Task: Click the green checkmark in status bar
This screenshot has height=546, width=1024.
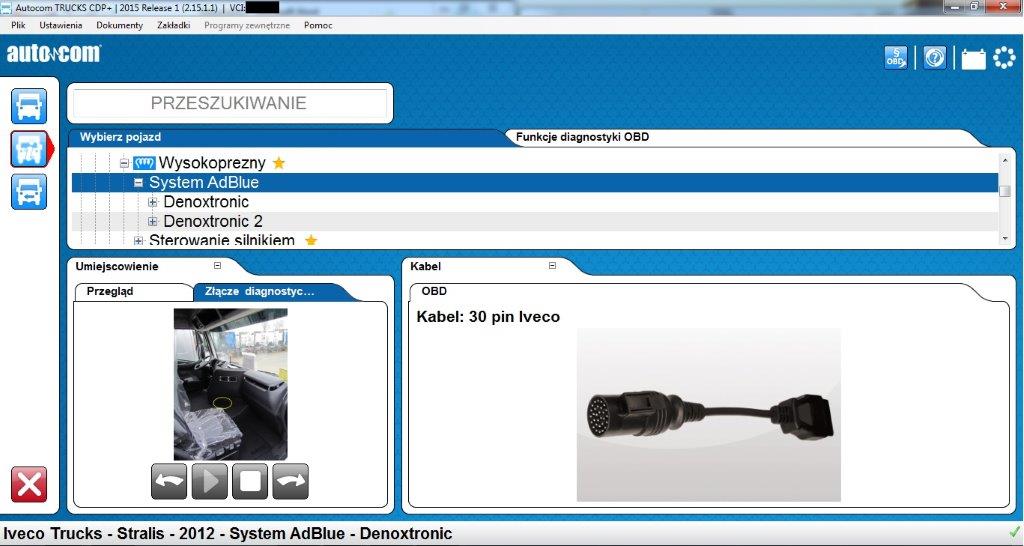Action: (x=1014, y=533)
